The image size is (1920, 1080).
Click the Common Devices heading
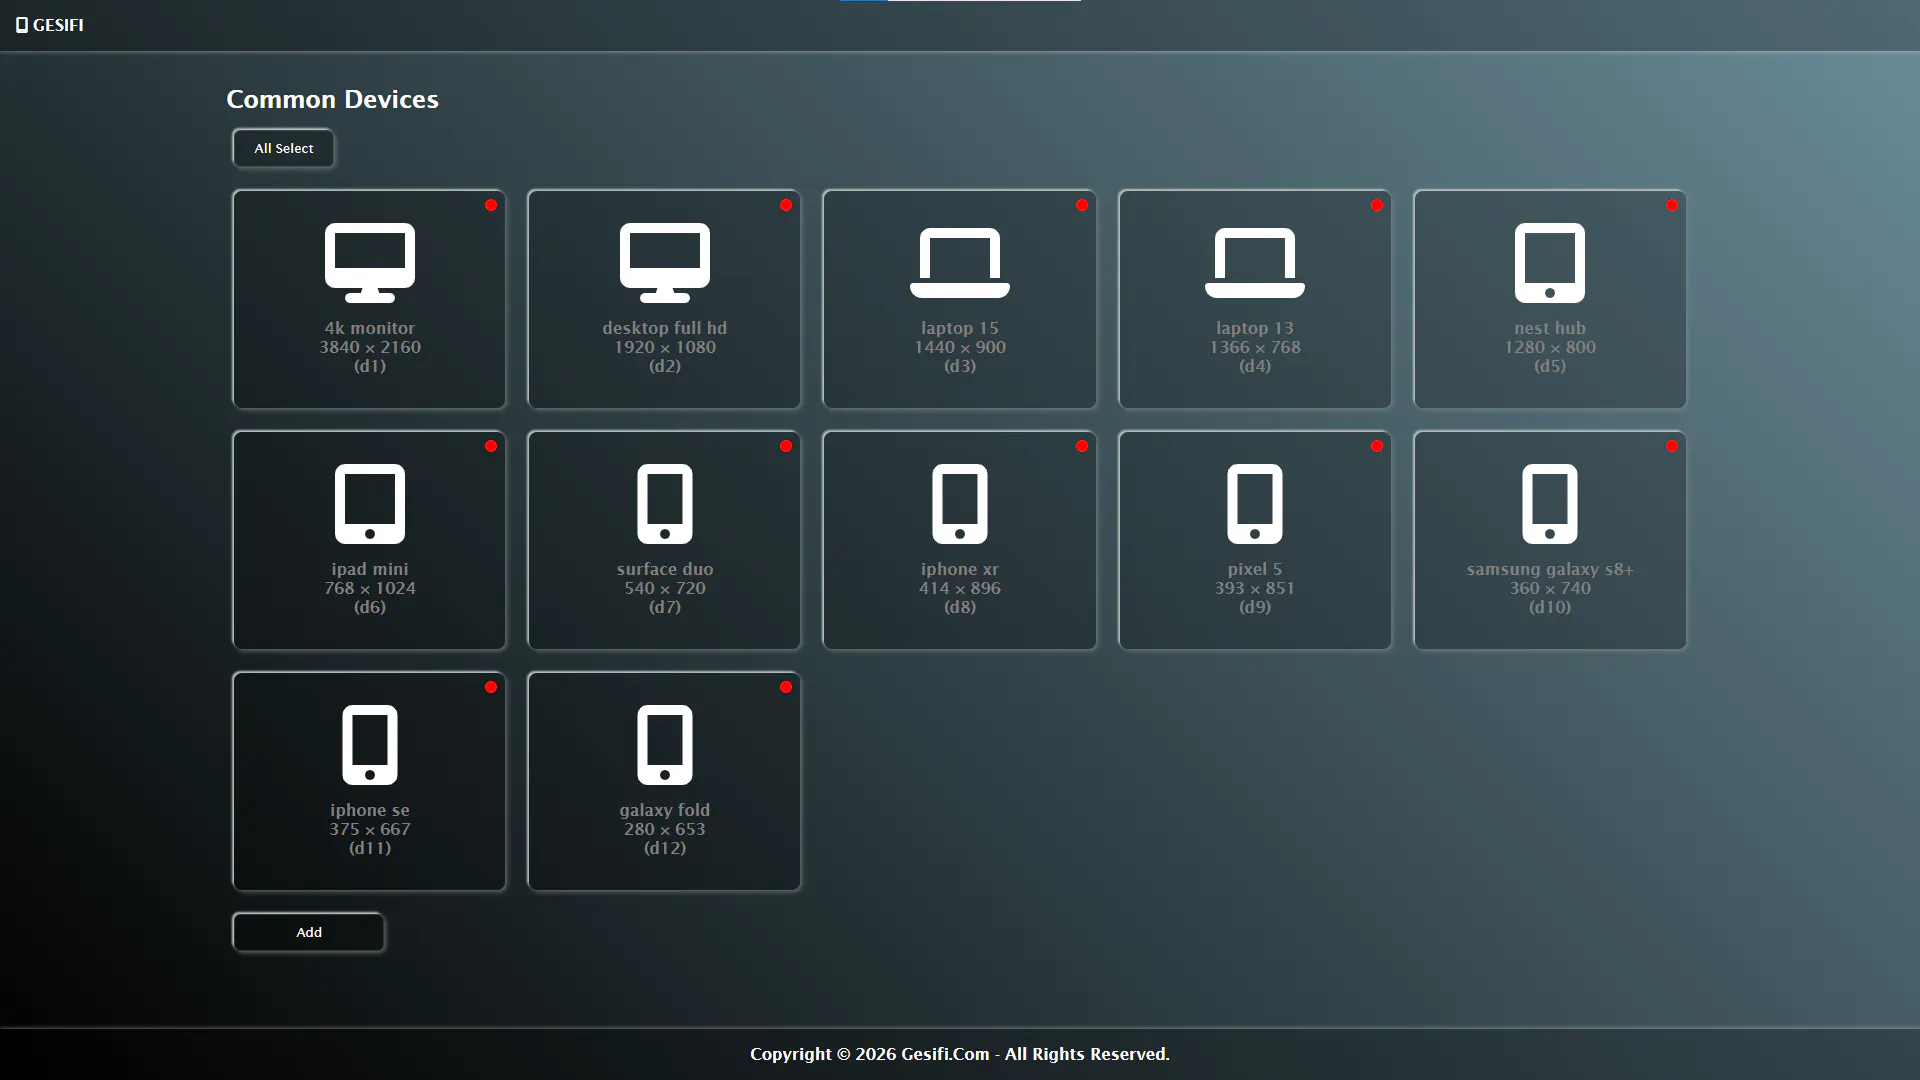[x=332, y=99]
